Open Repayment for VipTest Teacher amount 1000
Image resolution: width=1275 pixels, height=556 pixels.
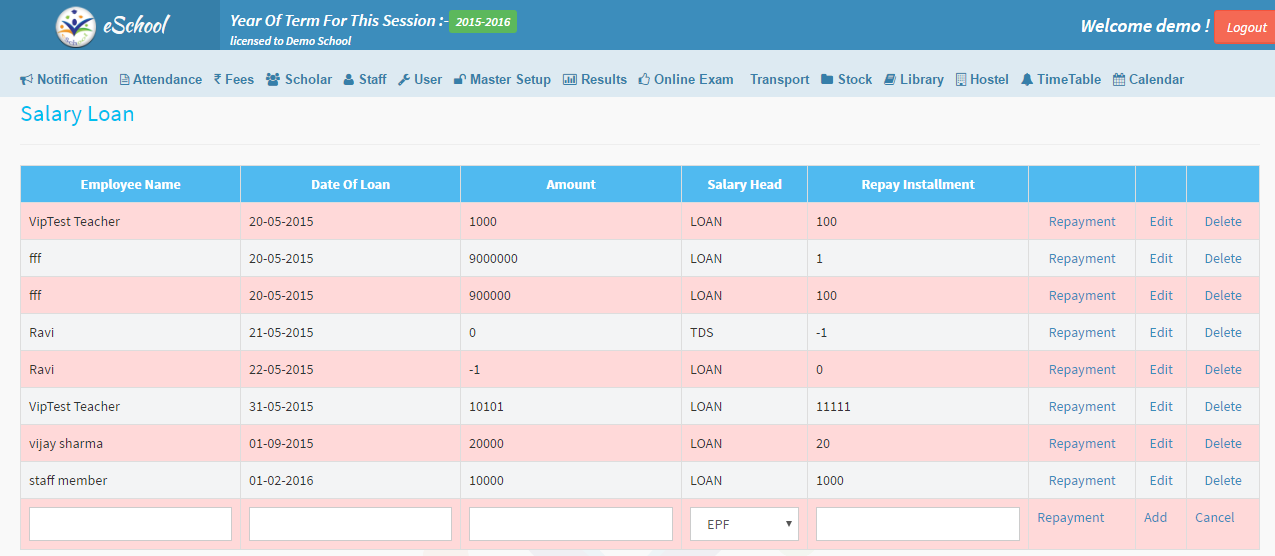[x=1082, y=221]
